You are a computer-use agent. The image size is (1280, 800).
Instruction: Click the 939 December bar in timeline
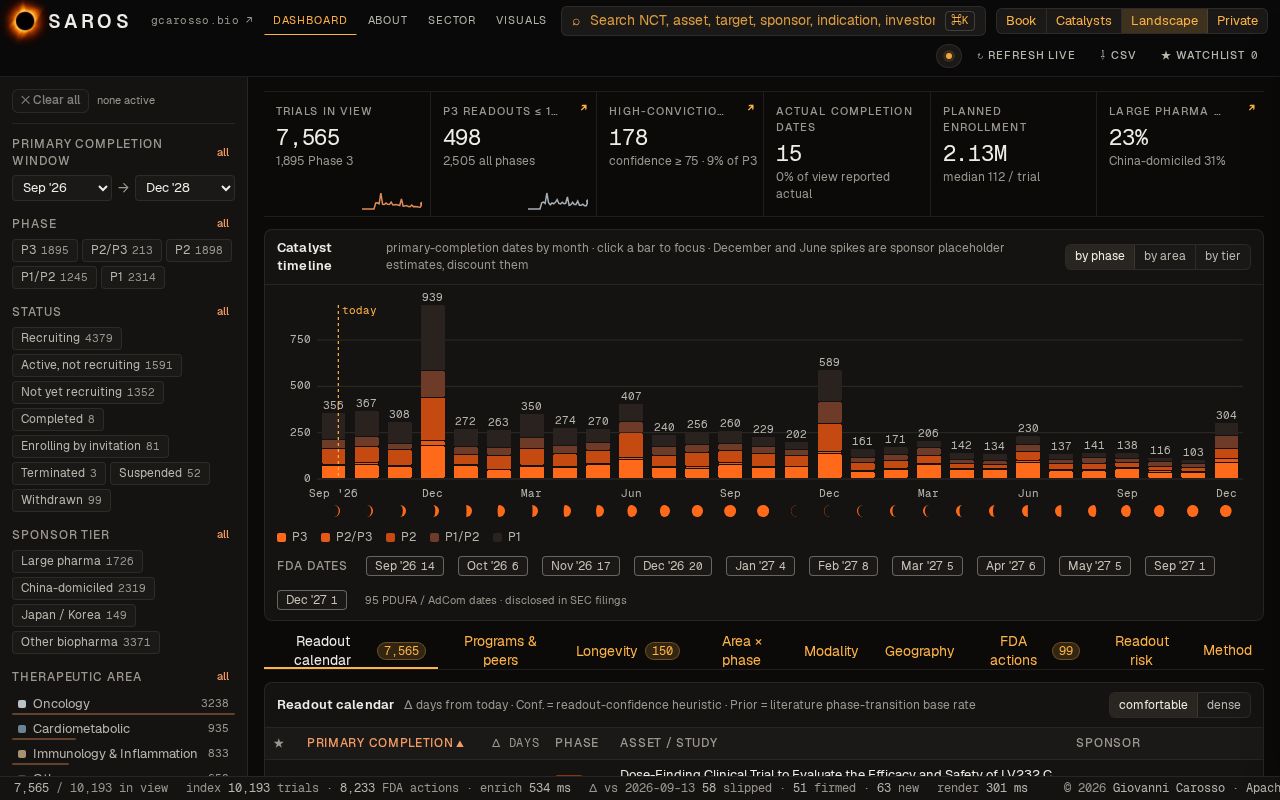coord(433,392)
